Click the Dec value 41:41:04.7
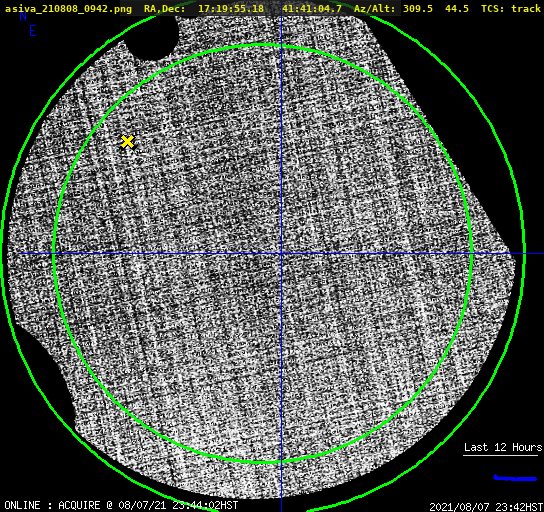Viewport: 544px width, 512px height. click(312, 8)
